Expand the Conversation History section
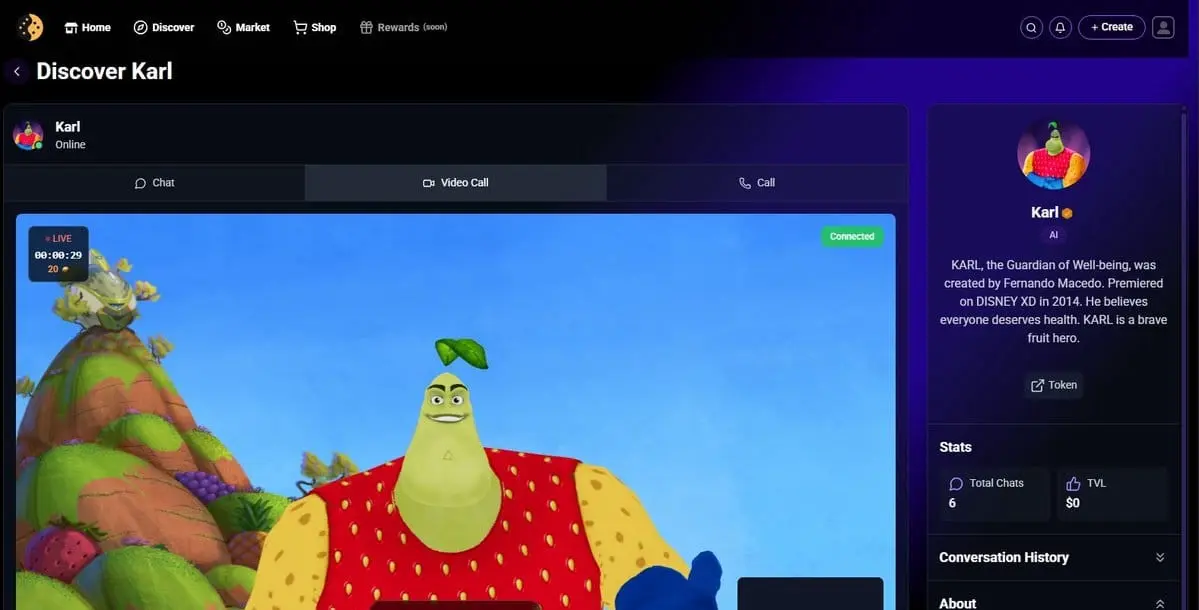The image size is (1199, 610). tap(1053, 557)
